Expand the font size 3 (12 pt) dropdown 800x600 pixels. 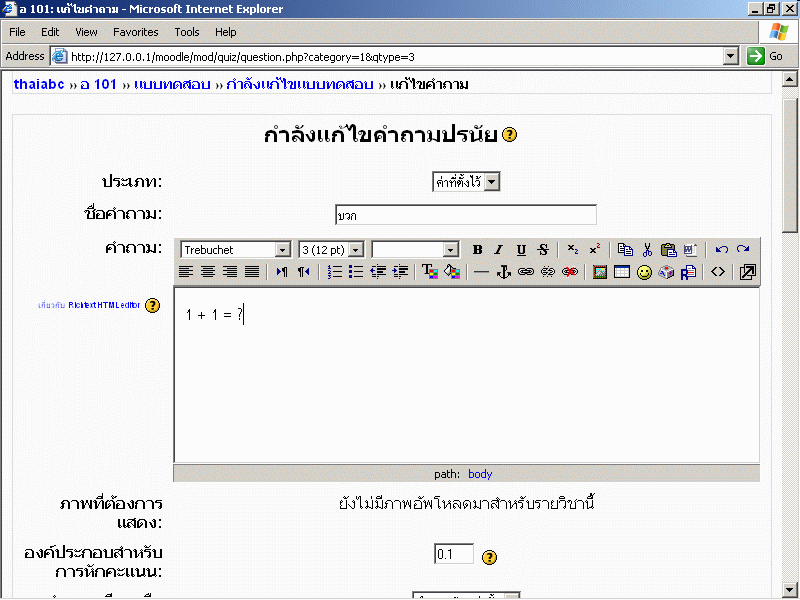coord(355,250)
